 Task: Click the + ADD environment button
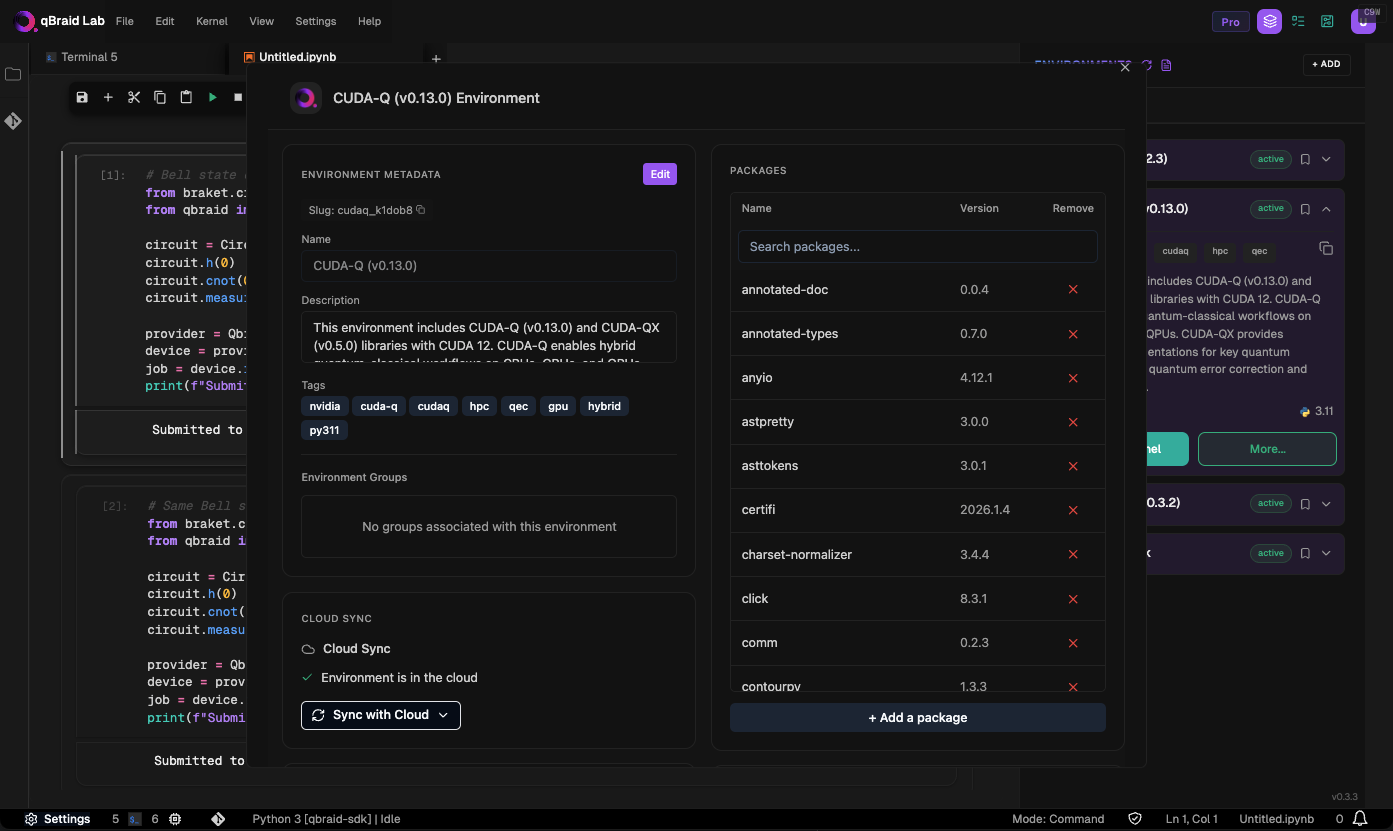[1327, 64]
